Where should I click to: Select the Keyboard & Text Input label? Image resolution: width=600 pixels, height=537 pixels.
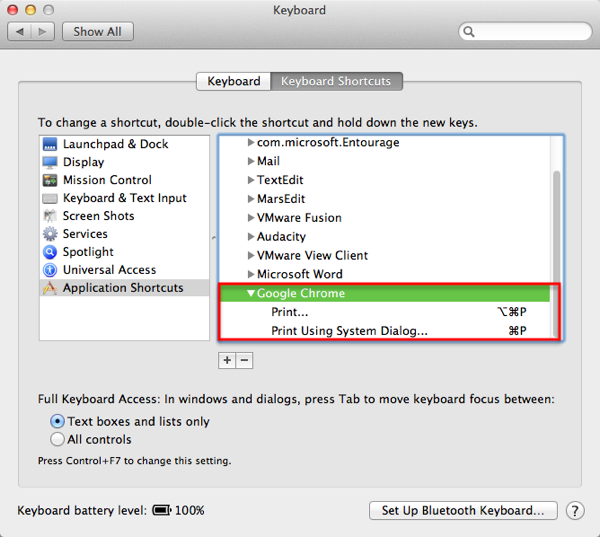[125, 198]
